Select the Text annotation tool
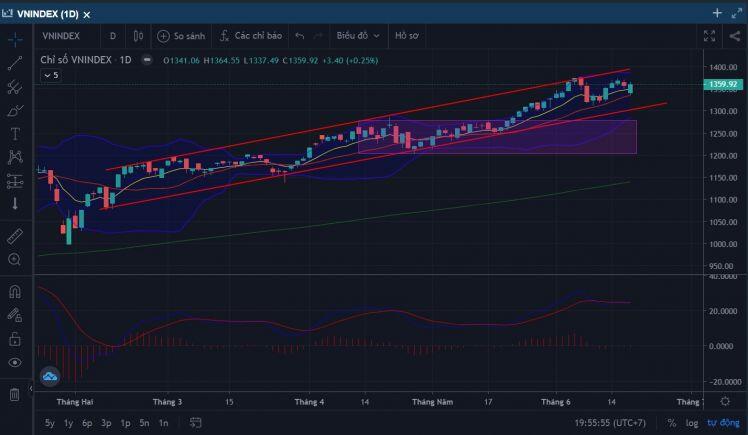This screenshot has height=435, width=748. click(x=15, y=134)
